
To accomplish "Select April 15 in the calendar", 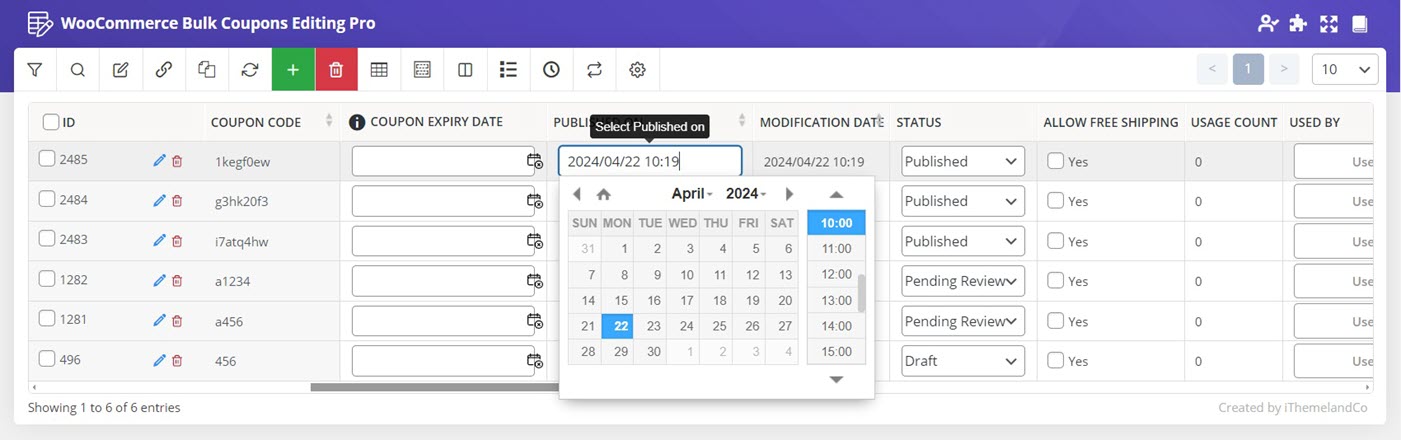I will coord(618,300).
